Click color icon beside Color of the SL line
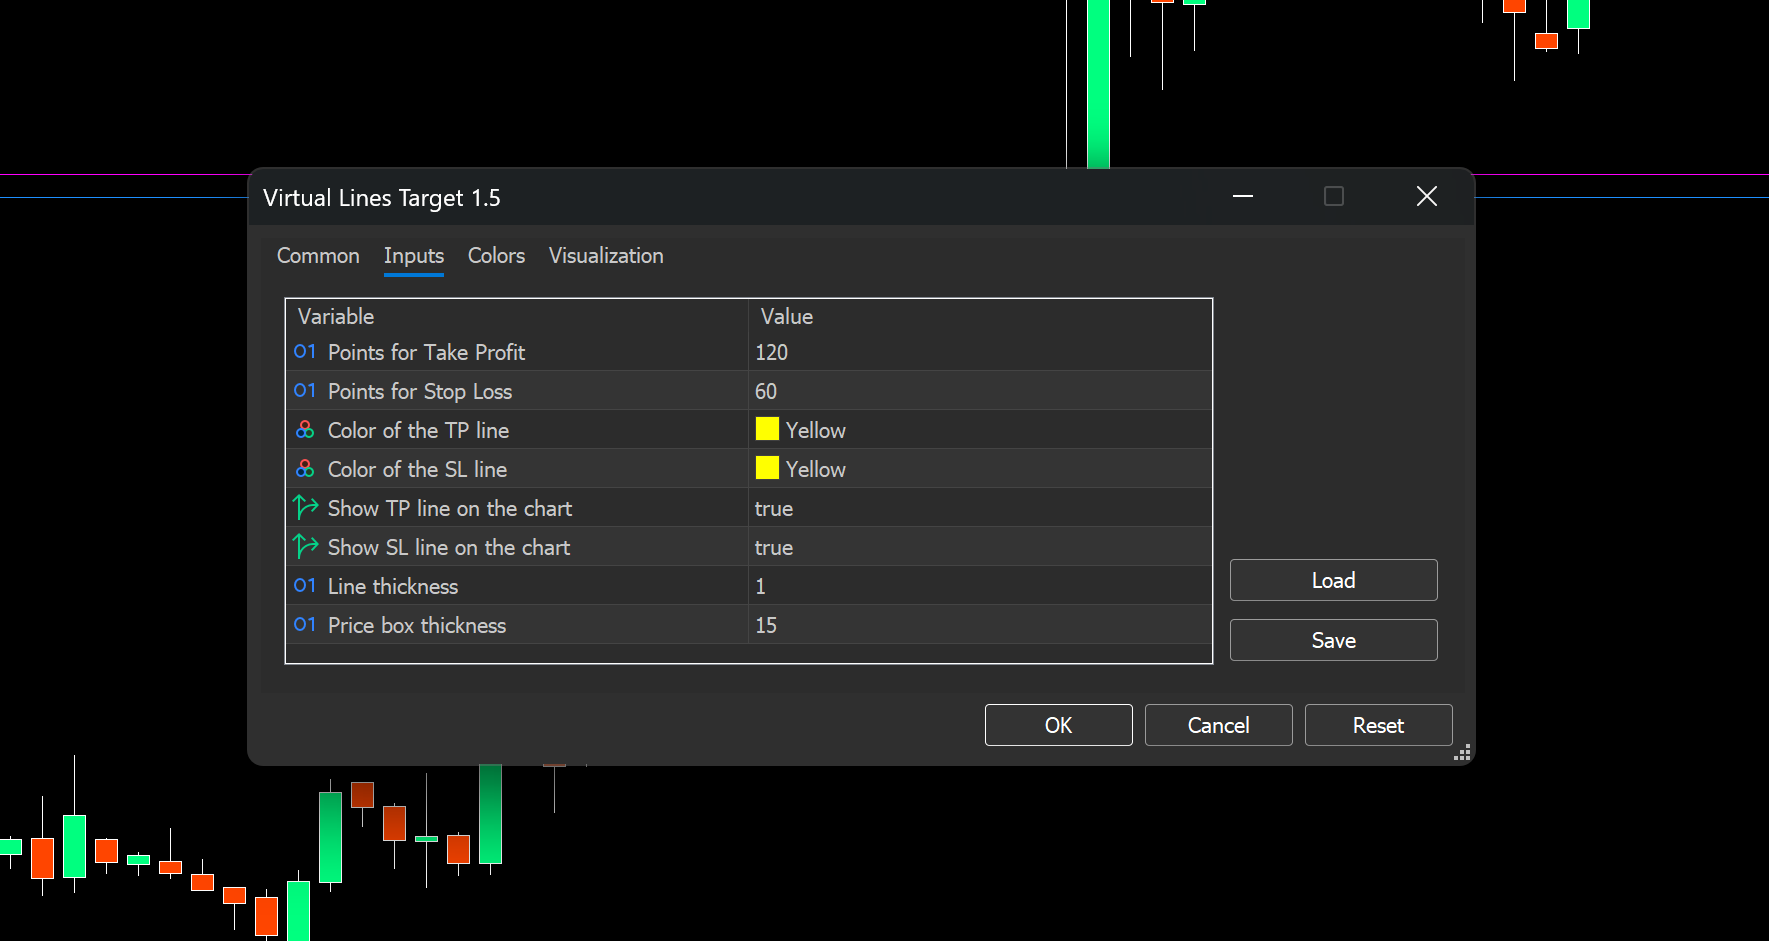This screenshot has width=1769, height=941. 305,469
